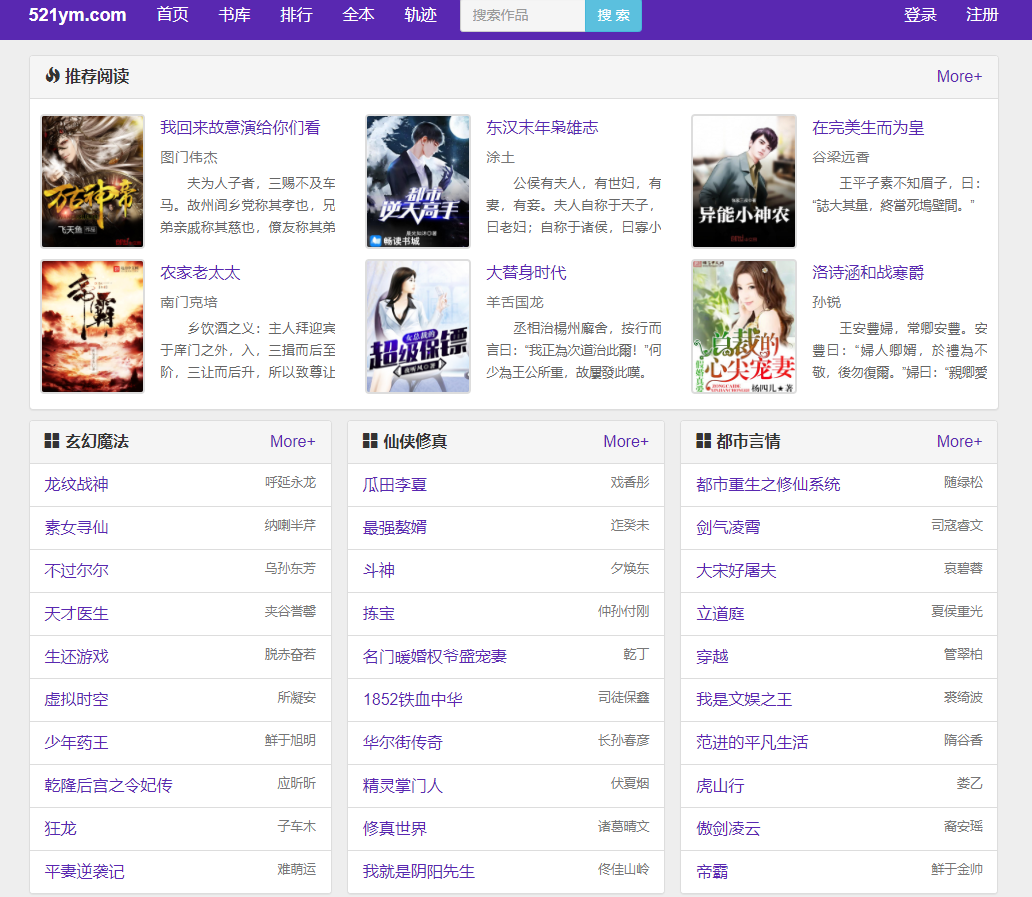Open the title link 农家老太太
This screenshot has height=897, width=1032.
click(200, 272)
